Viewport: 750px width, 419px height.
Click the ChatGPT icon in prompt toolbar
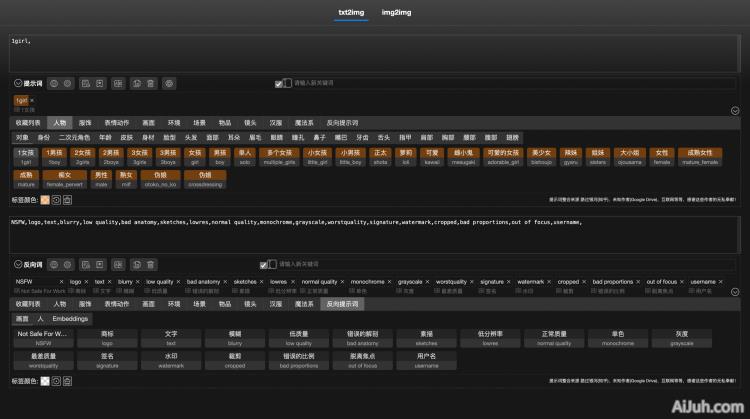169,83
